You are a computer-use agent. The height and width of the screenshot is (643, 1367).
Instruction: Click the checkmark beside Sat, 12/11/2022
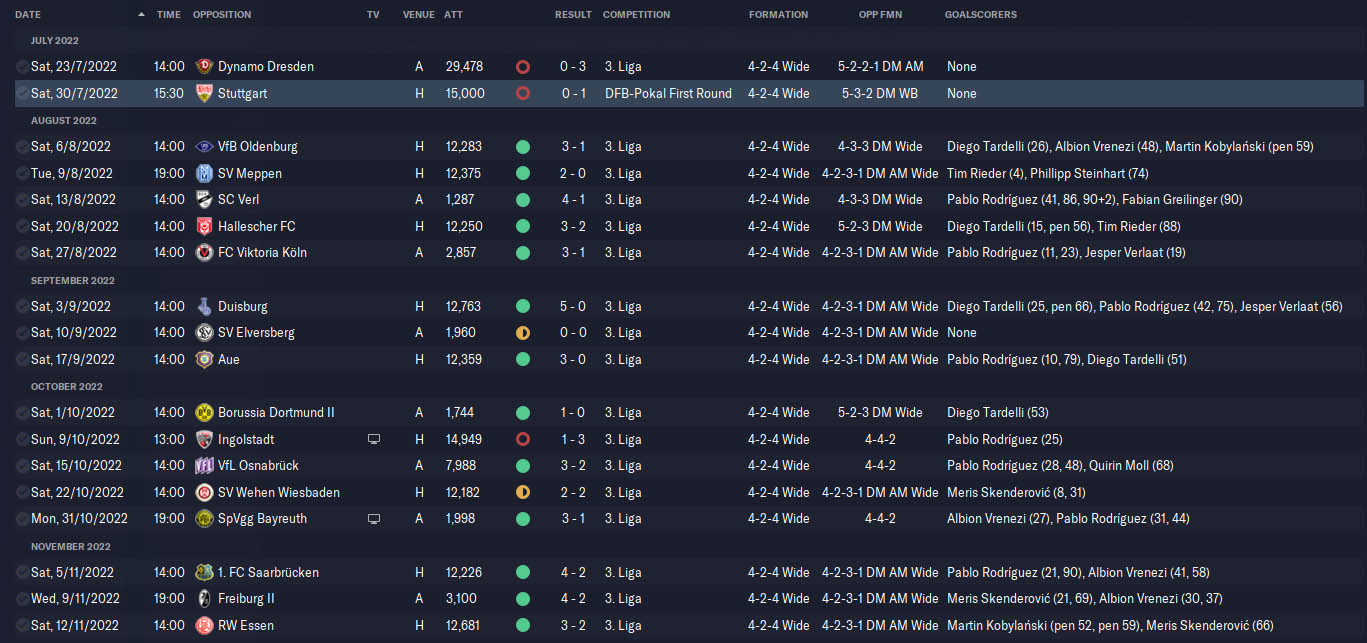tap(22, 626)
